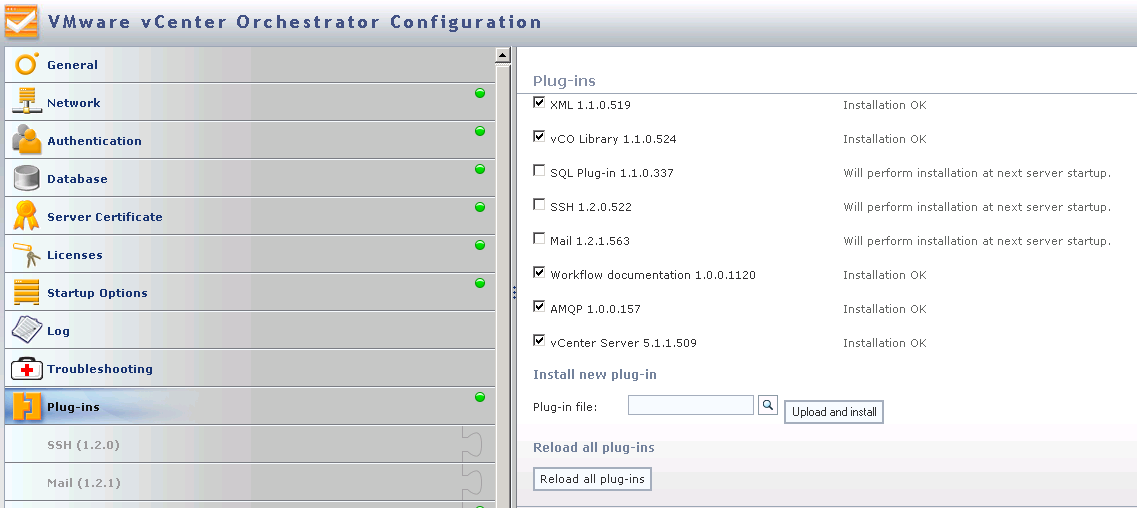
Task: Click the General section gear icon
Action: [26, 64]
